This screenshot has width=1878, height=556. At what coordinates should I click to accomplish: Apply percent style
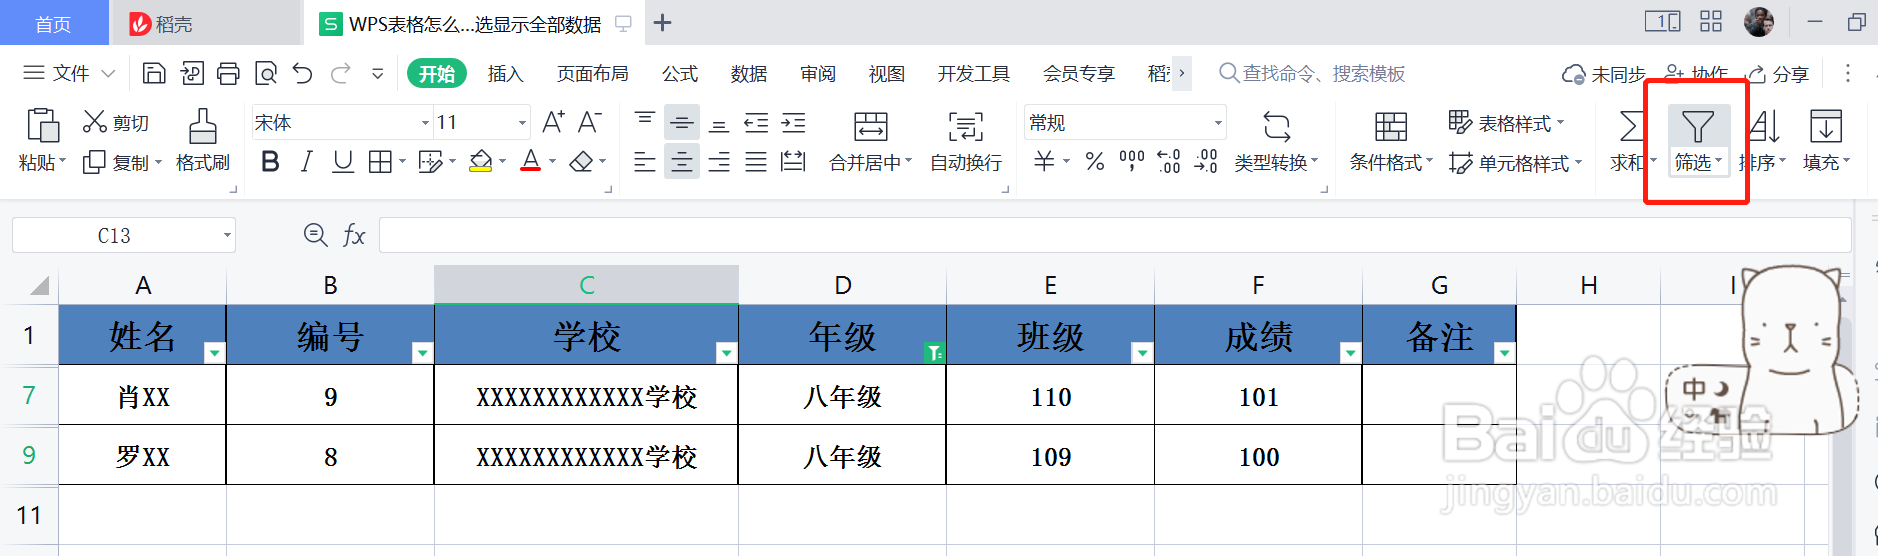(1095, 161)
